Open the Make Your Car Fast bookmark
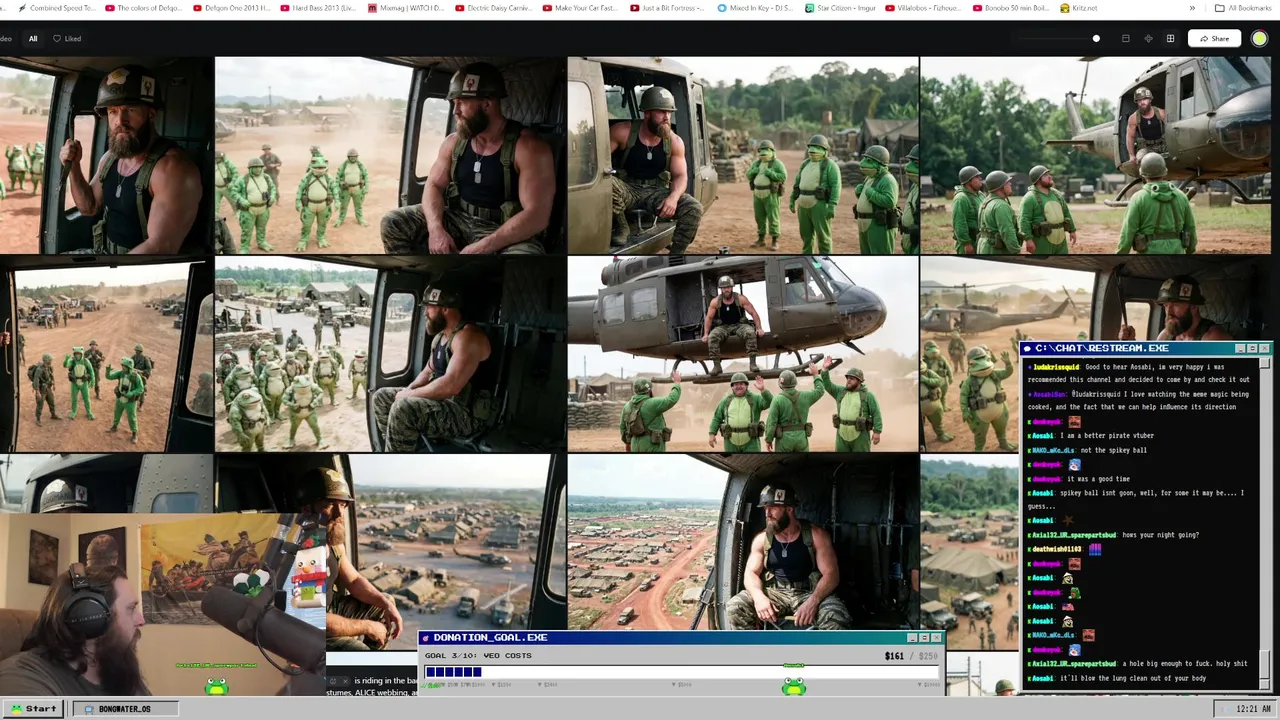 coord(581,8)
